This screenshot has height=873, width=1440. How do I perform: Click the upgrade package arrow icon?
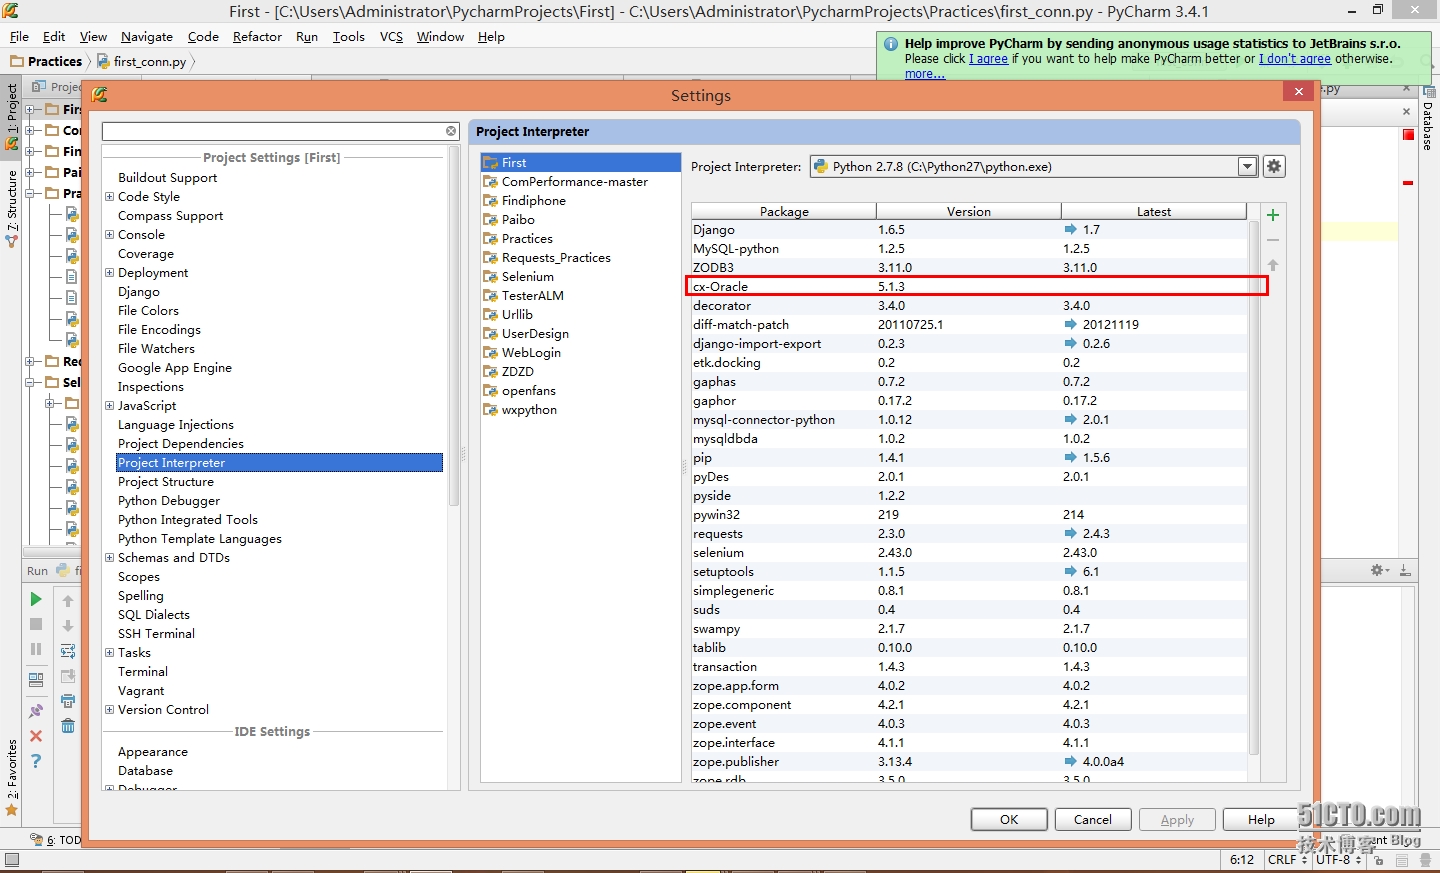click(x=1273, y=265)
